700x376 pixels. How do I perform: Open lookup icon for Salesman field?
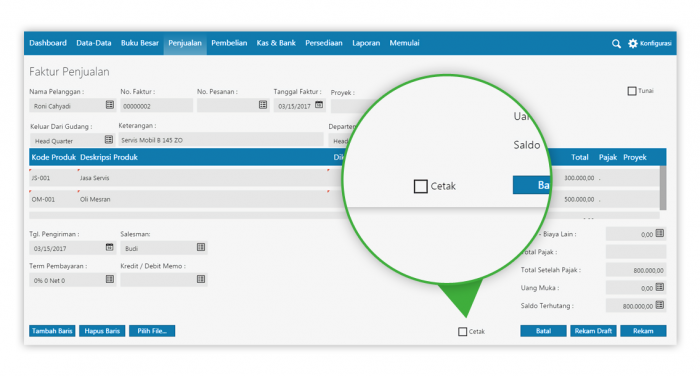click(201, 247)
